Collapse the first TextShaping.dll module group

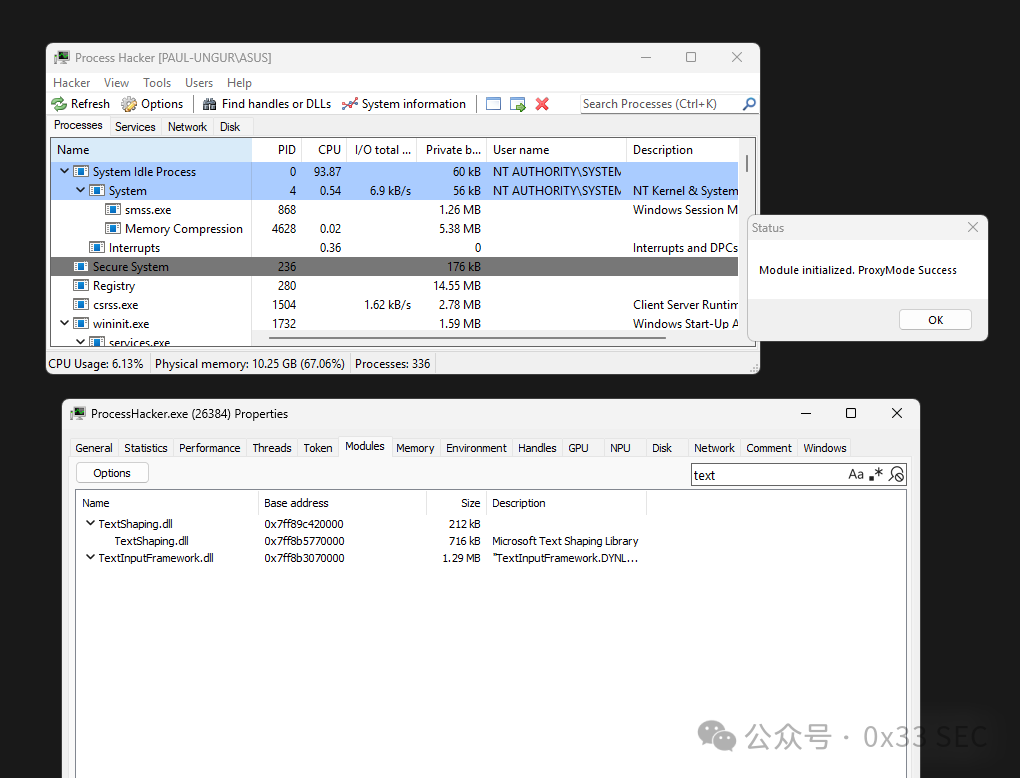[x=90, y=523]
